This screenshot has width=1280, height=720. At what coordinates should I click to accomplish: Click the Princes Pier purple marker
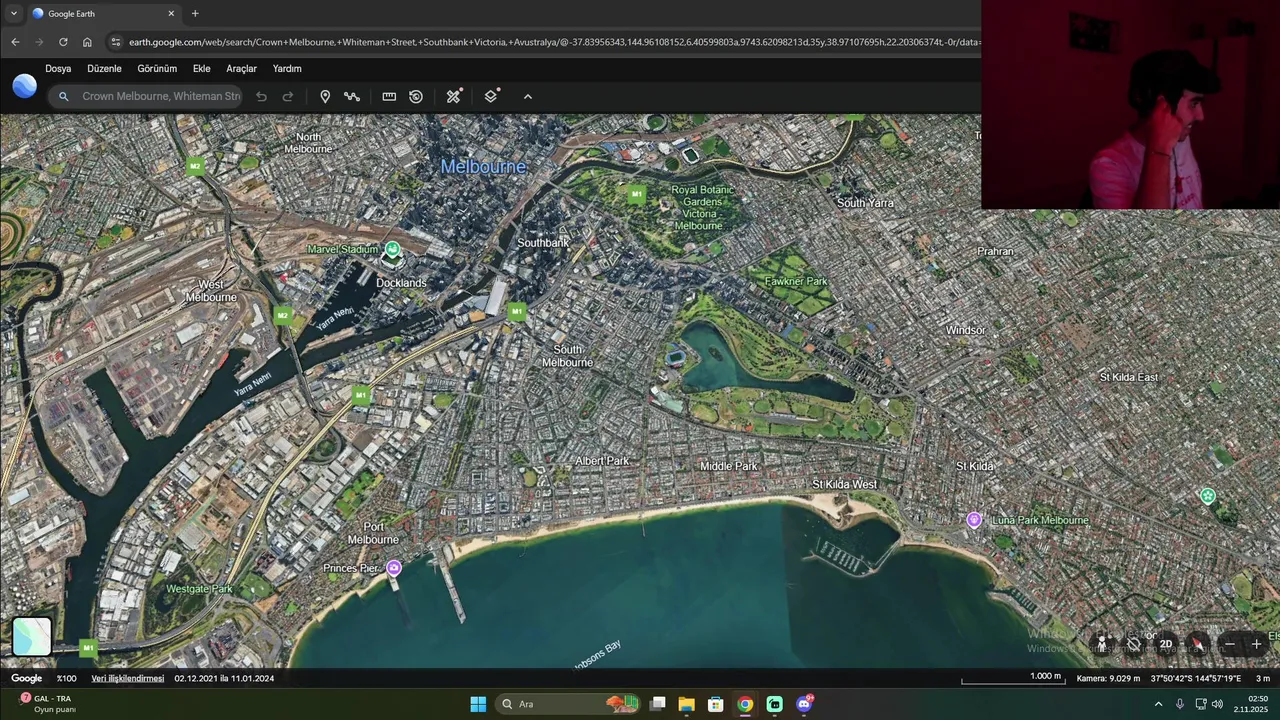click(x=394, y=568)
